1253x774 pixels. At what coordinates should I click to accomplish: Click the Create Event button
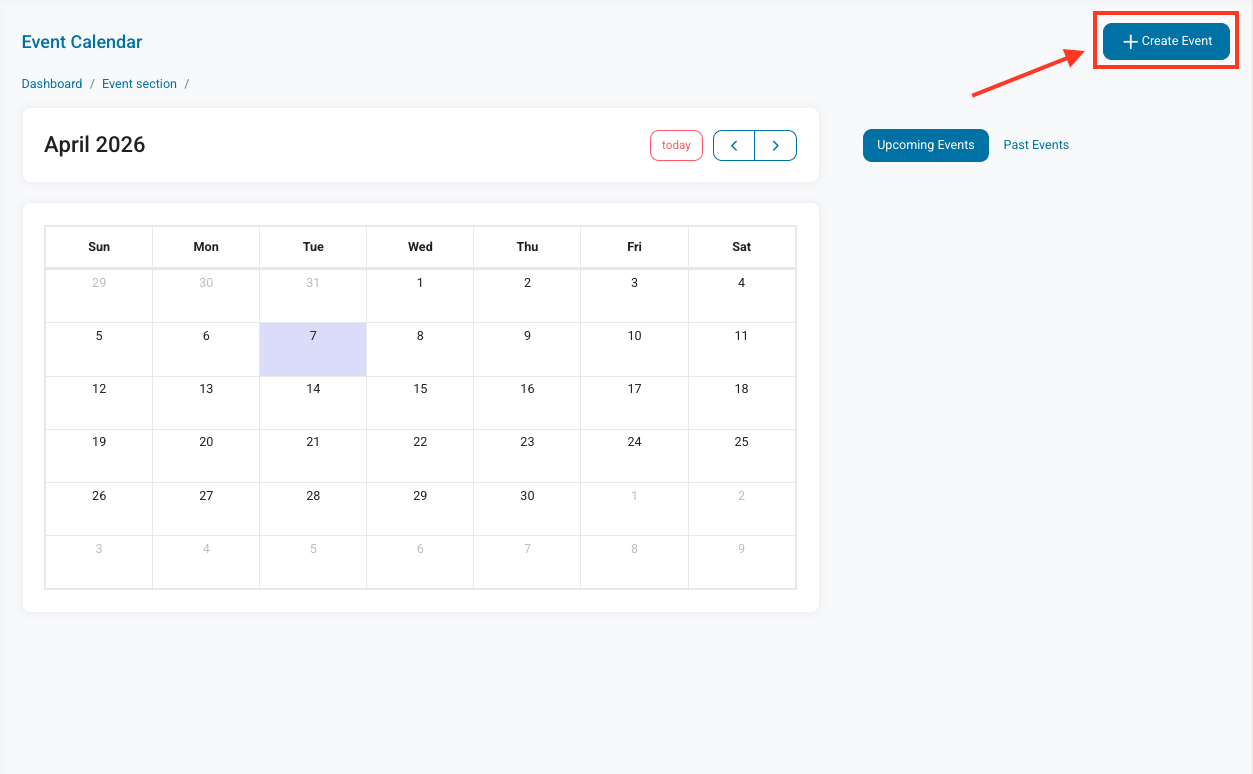point(1166,41)
